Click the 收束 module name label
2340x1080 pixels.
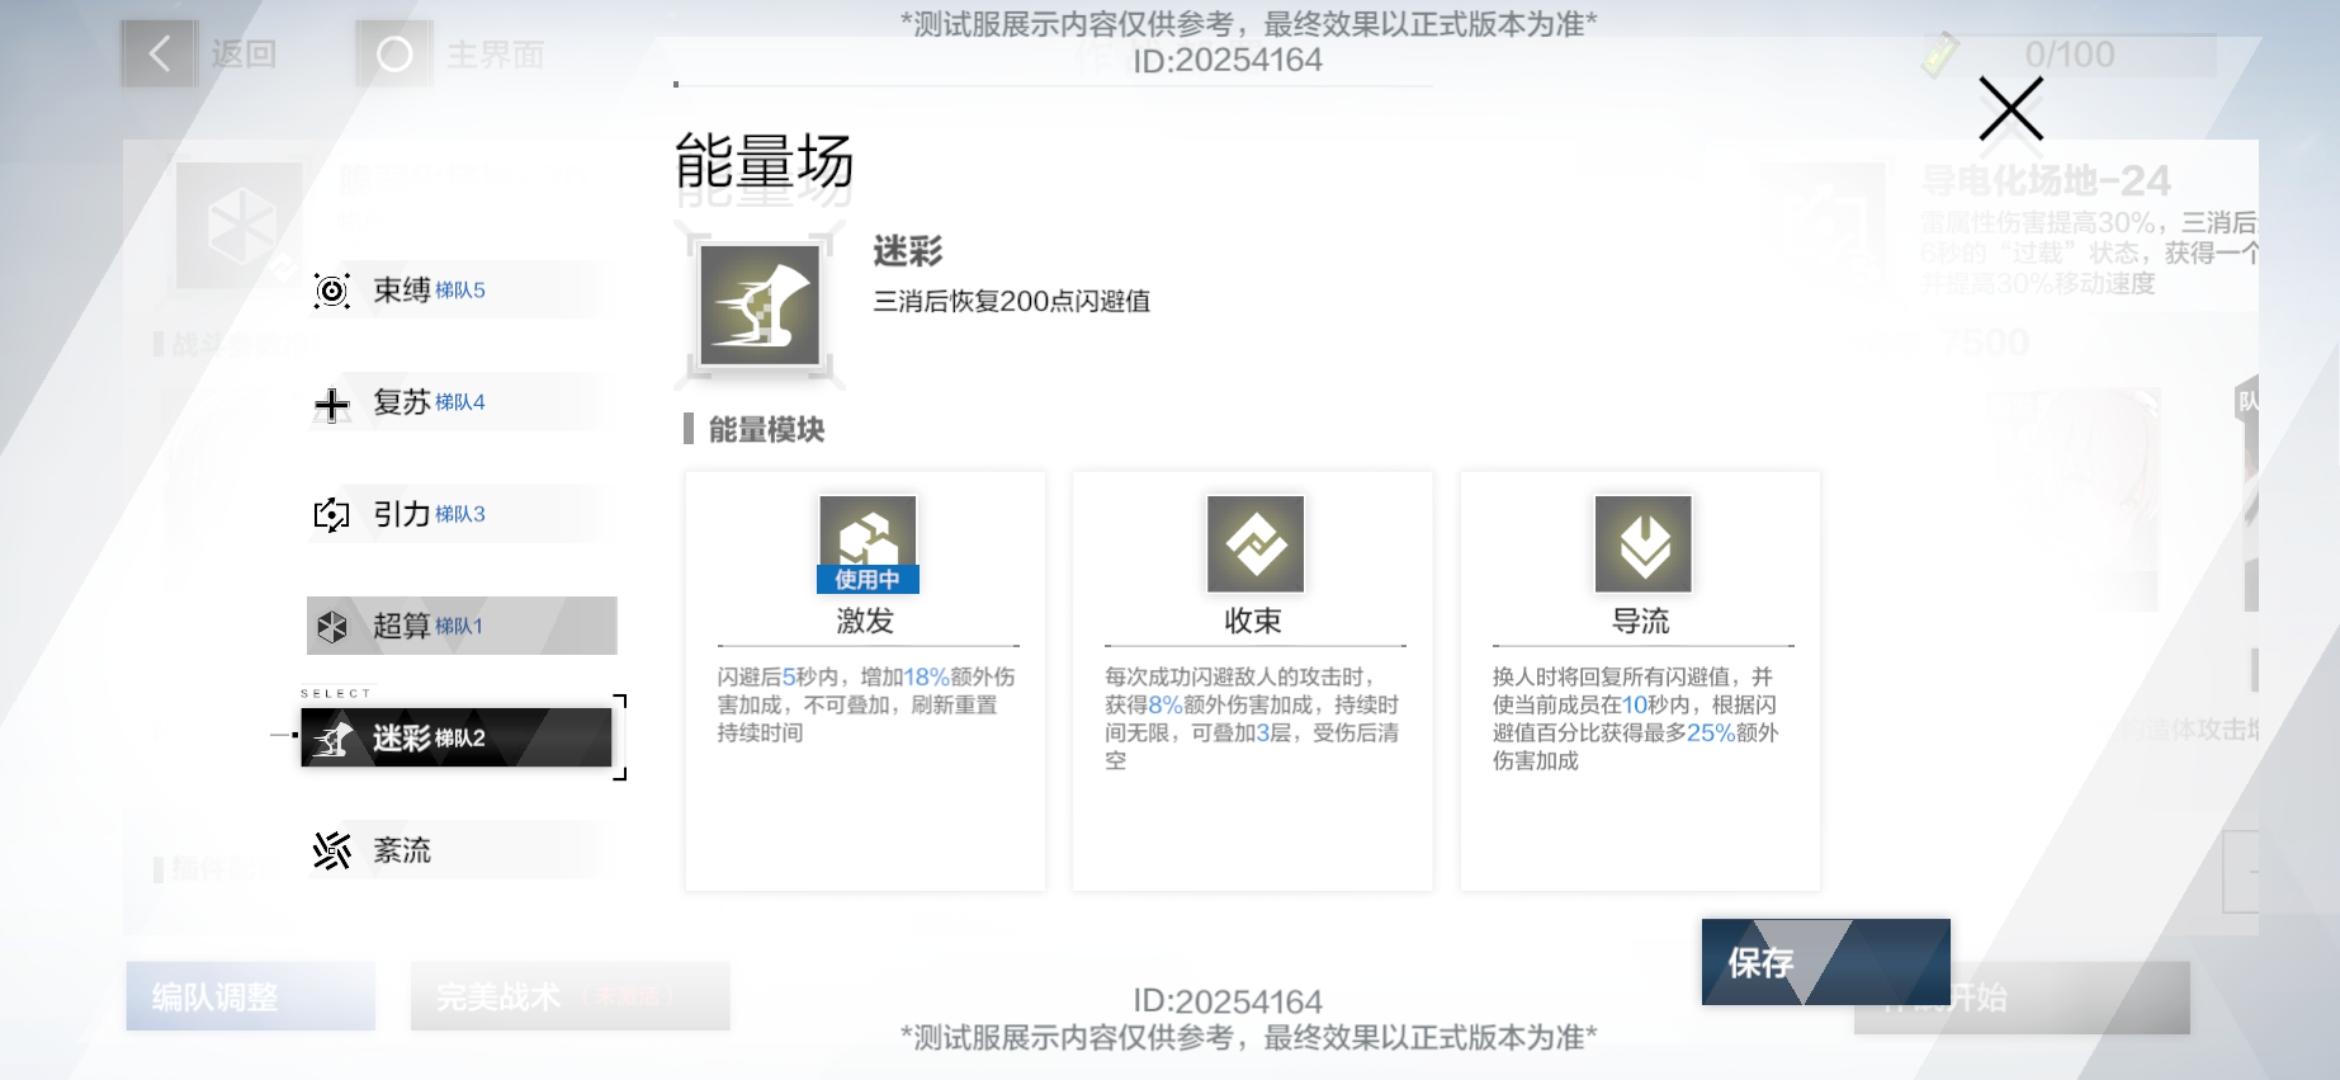(1253, 621)
